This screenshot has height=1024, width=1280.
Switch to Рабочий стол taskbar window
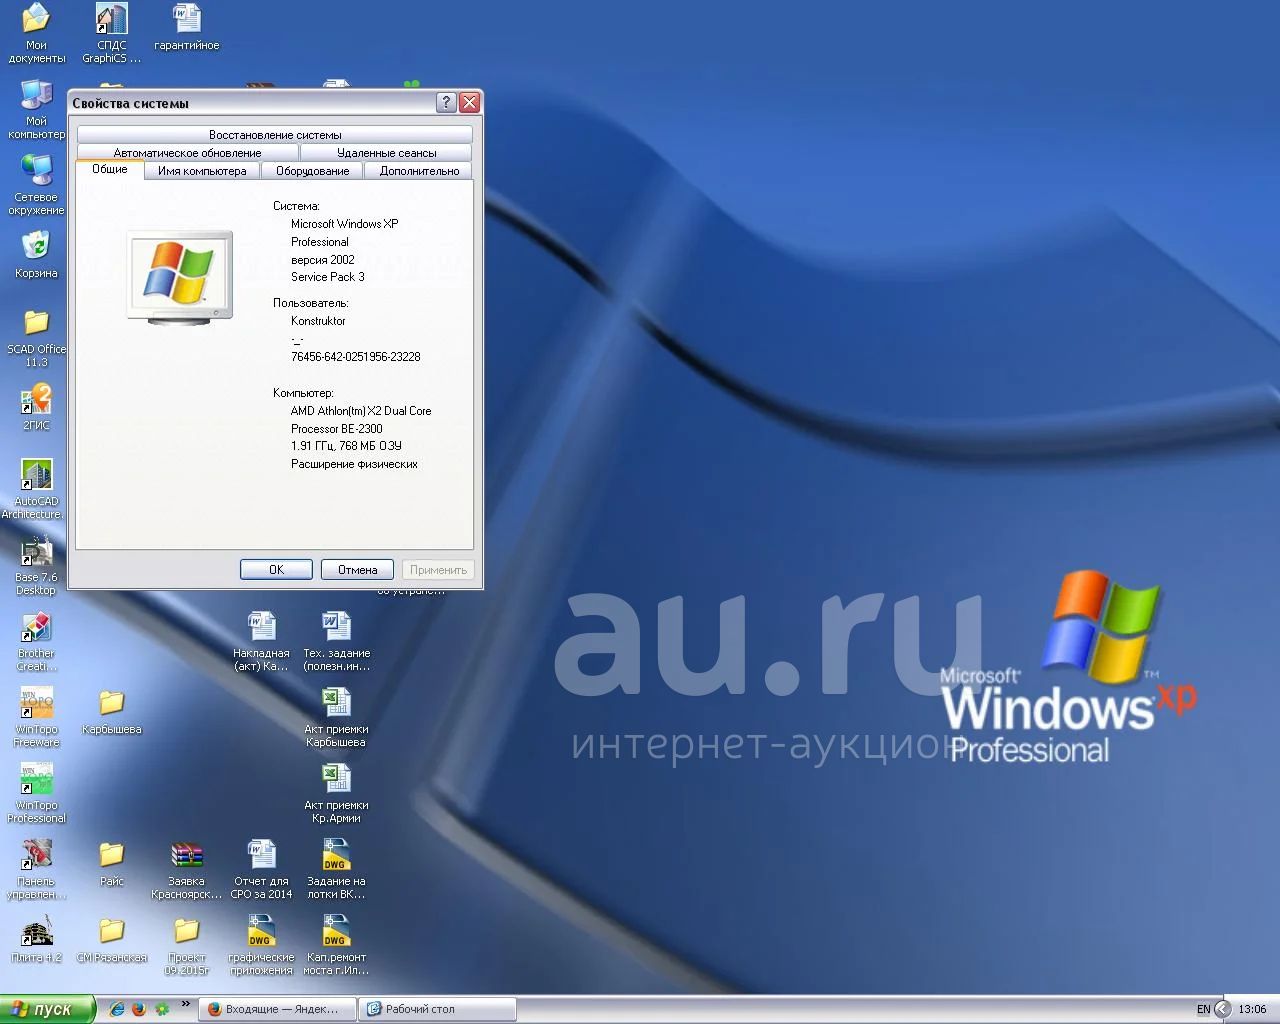point(438,1009)
